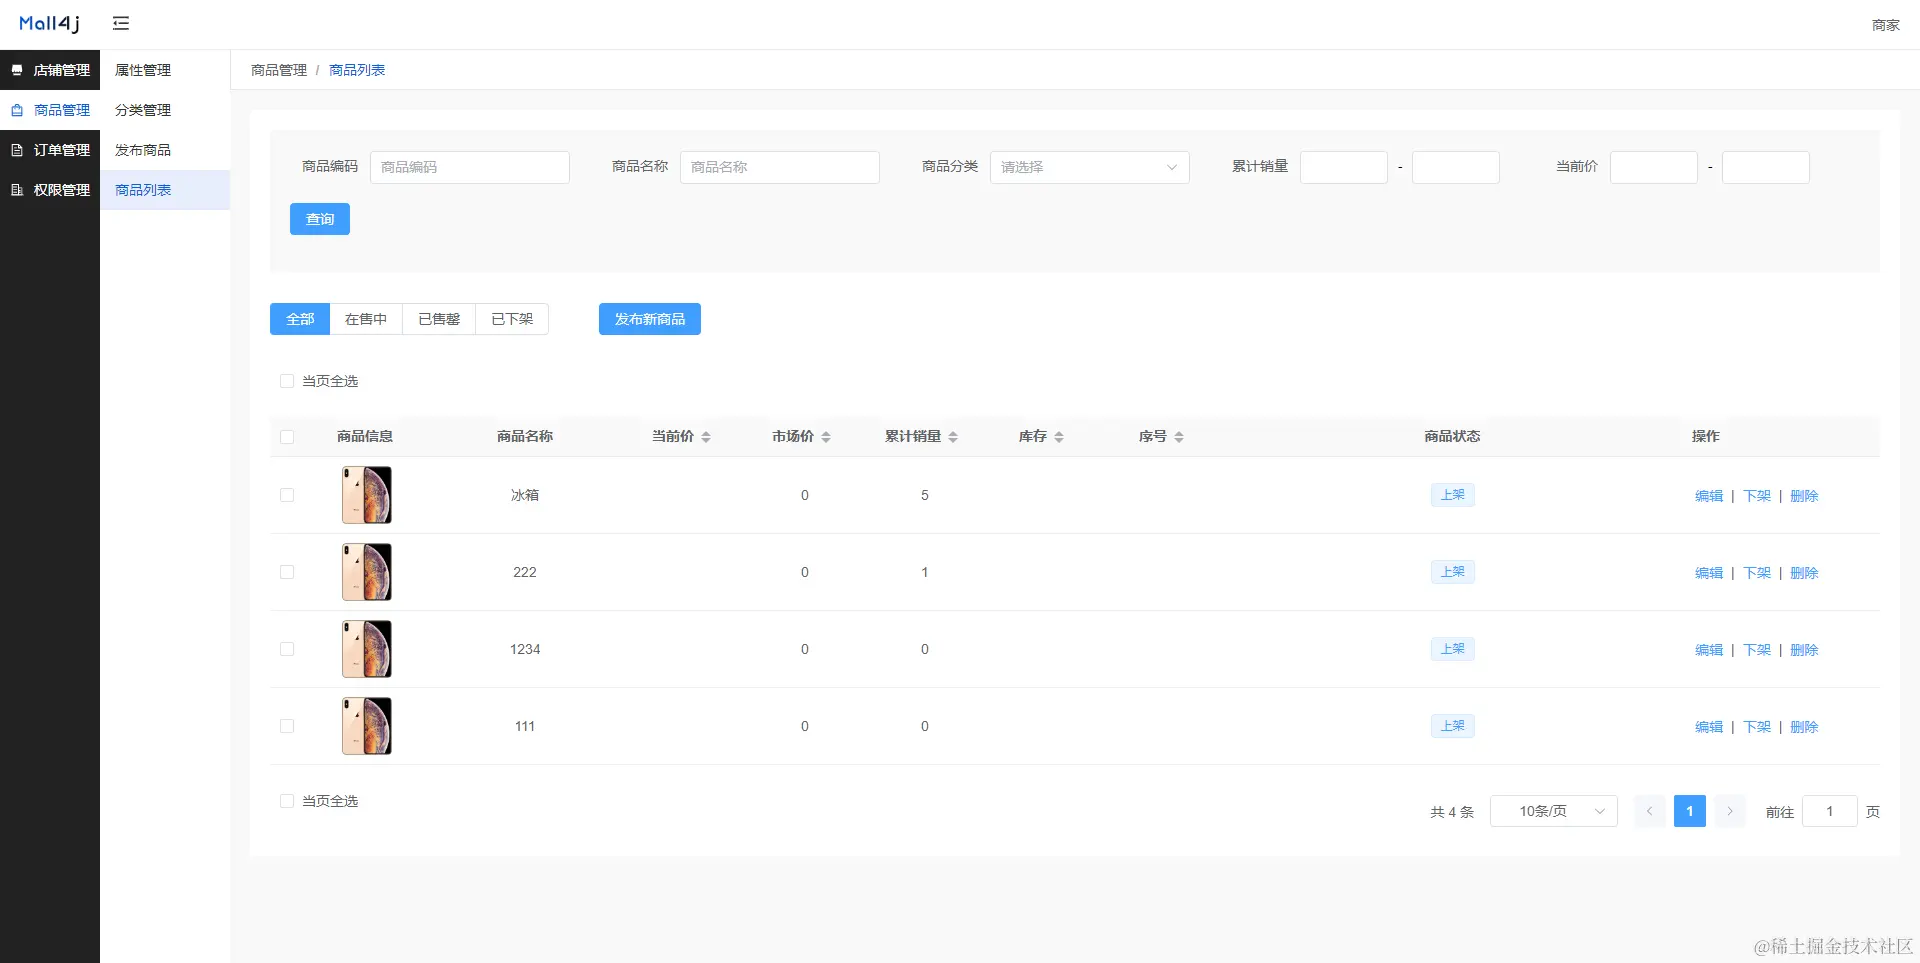This screenshot has width=1920, height=963.
Task: Check the top 当页全选 checkbox
Action: pos(287,381)
